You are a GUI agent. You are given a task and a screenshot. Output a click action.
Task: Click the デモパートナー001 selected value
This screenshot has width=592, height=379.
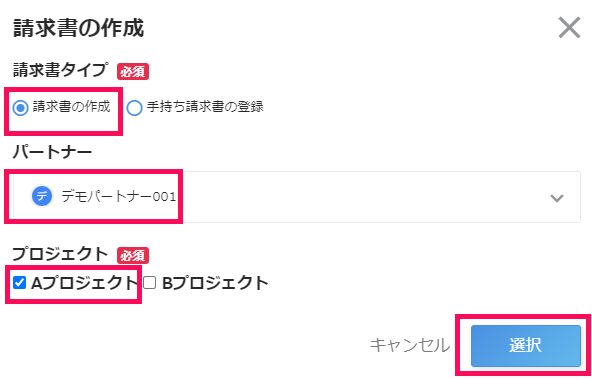[119, 197]
